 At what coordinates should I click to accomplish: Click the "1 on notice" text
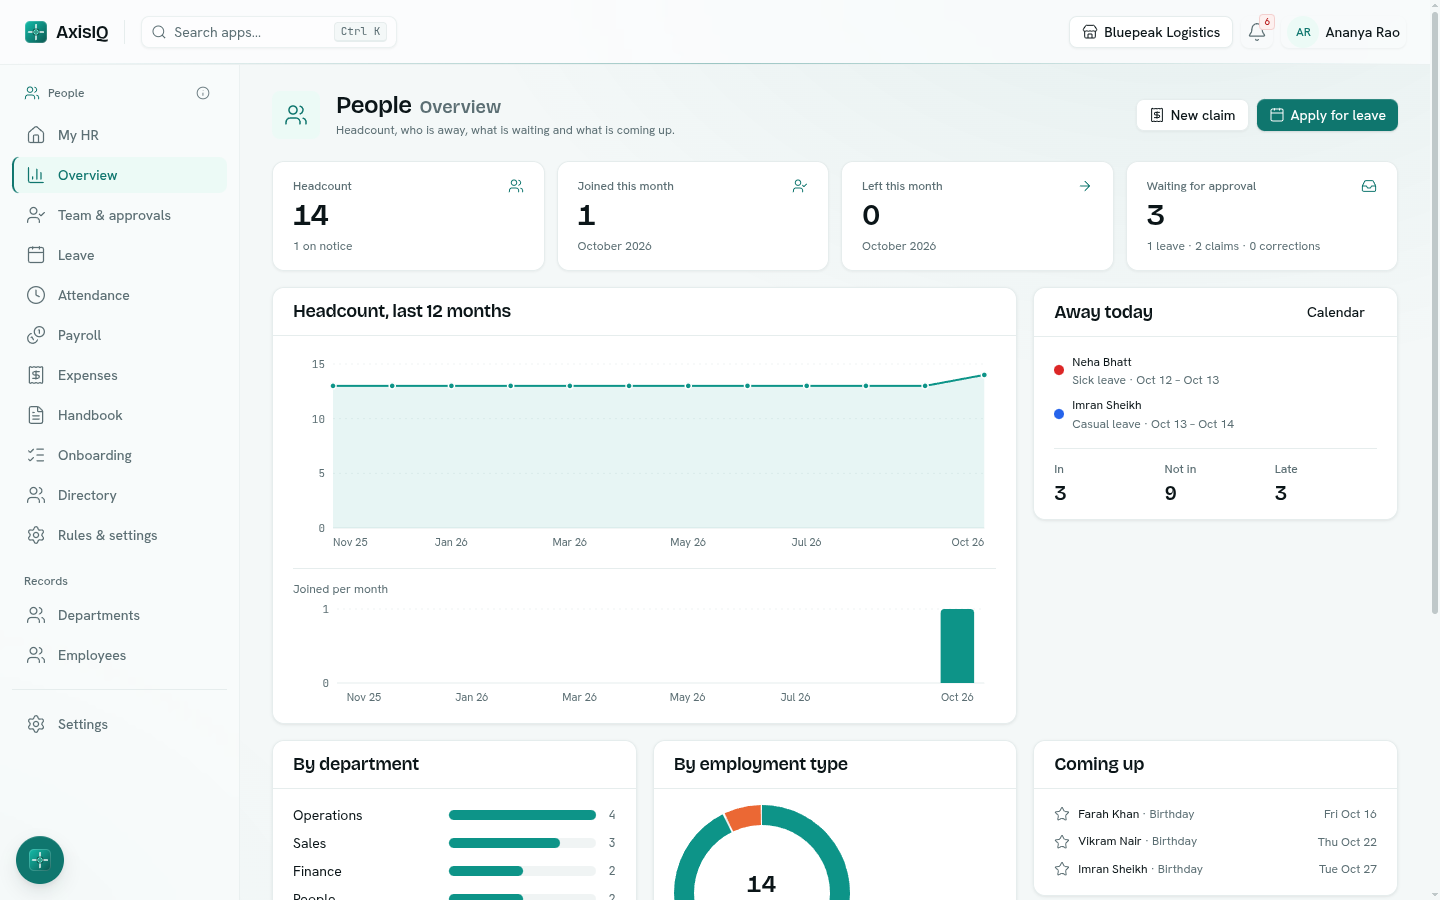[x=323, y=246]
